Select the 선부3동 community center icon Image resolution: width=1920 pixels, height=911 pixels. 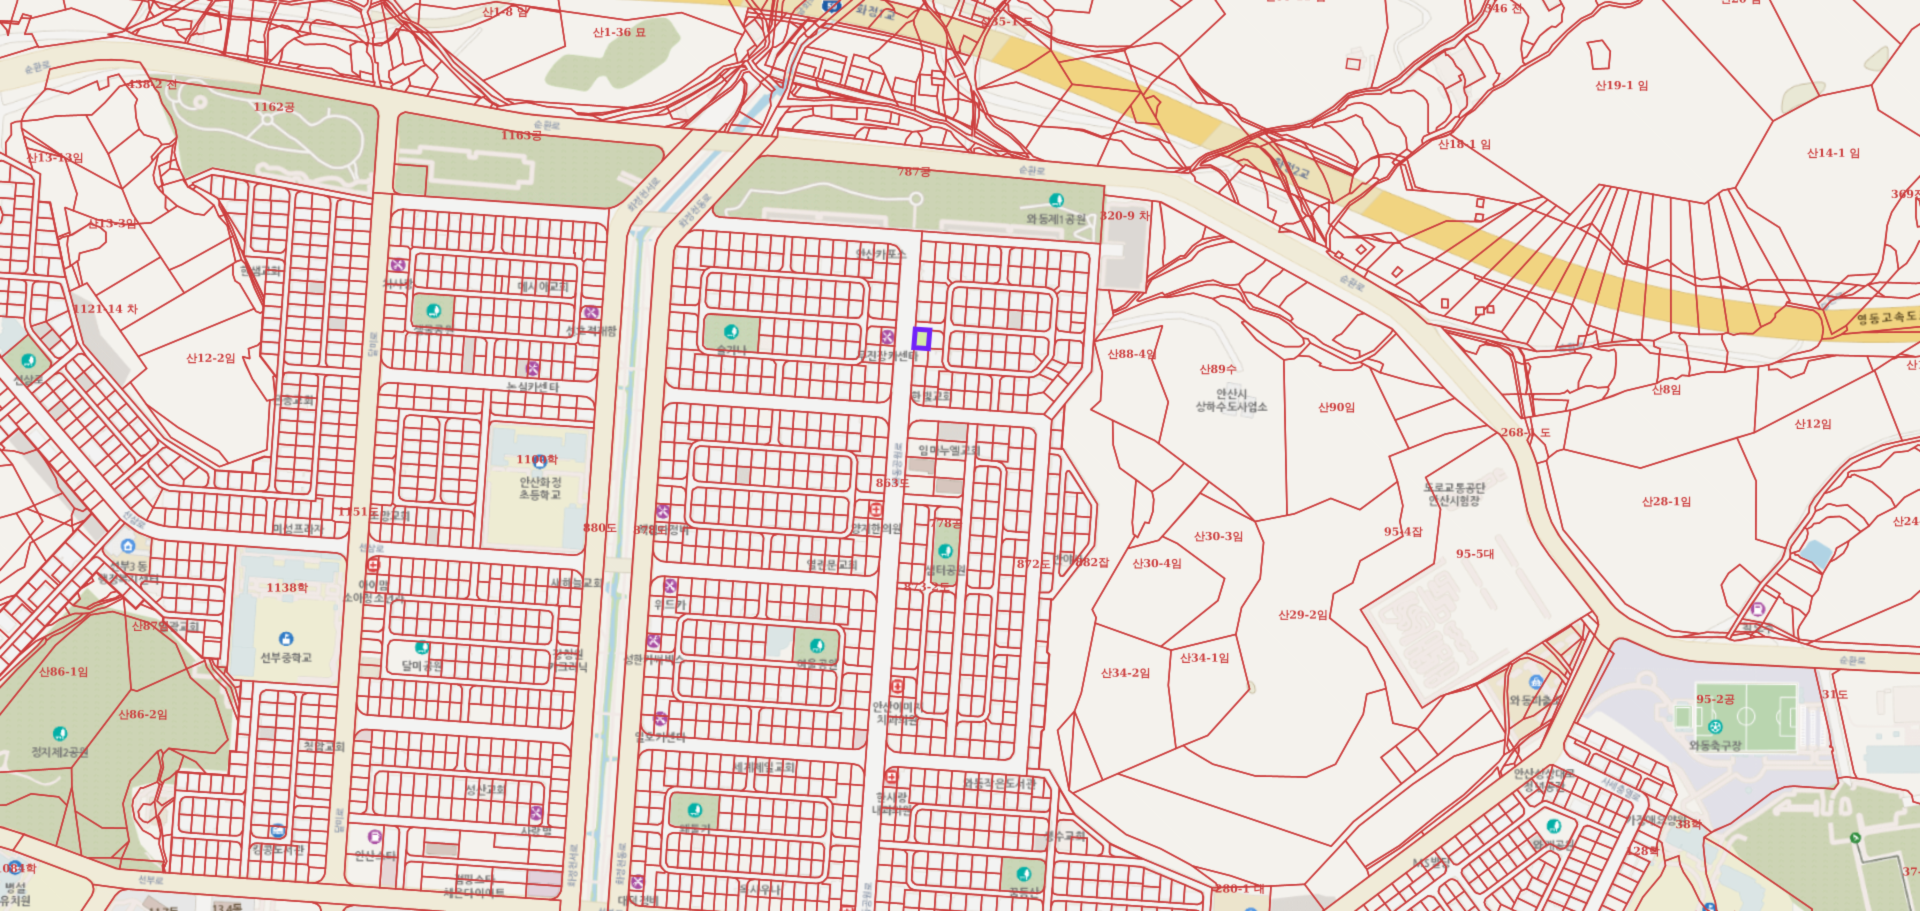[x=127, y=546]
